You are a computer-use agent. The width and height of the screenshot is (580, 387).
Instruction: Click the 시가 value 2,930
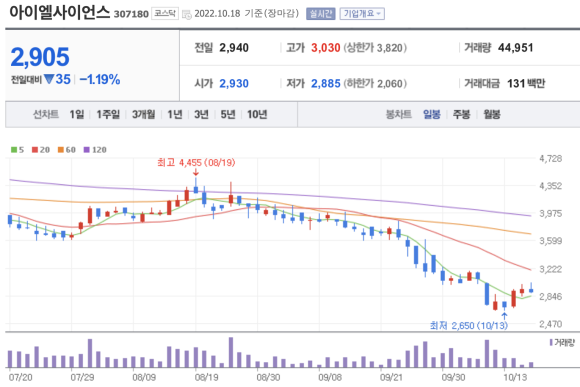coord(234,84)
